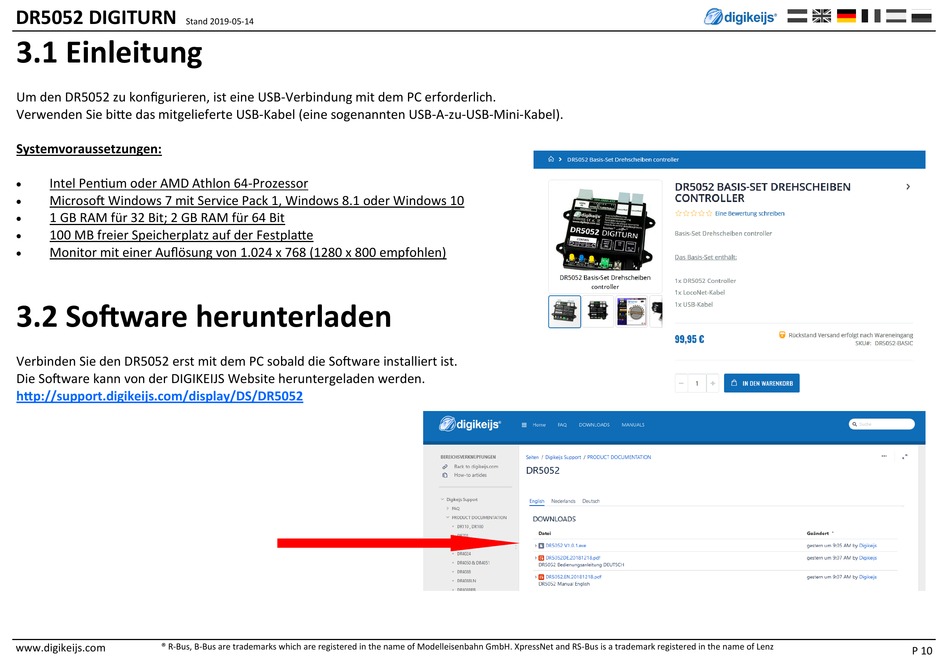Download the DR5052 V1.0.1.exe file
This screenshot has height=660, width=950.
[566, 545]
